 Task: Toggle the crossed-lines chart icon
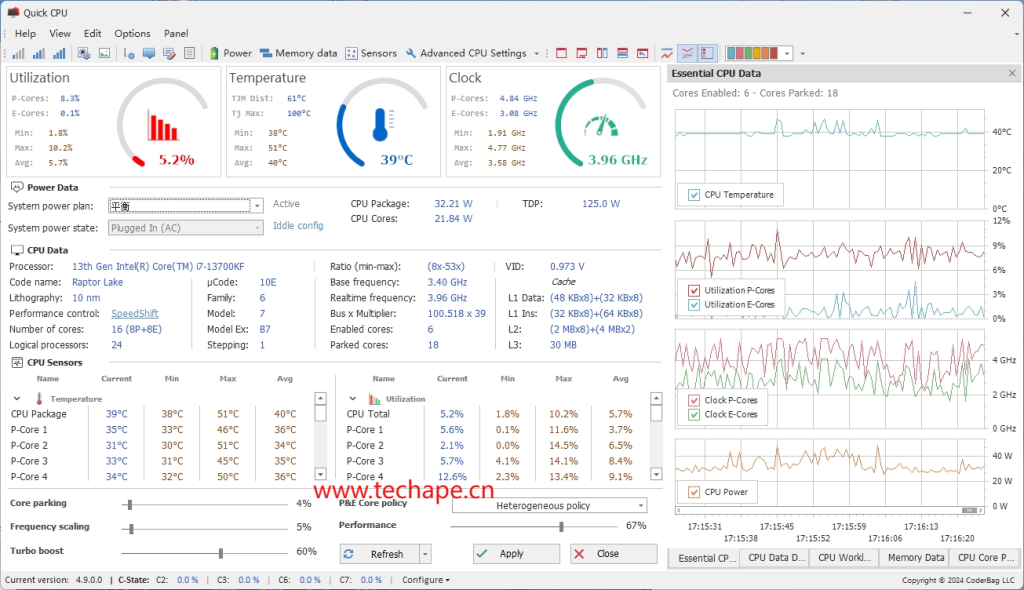pyautogui.click(x=687, y=54)
